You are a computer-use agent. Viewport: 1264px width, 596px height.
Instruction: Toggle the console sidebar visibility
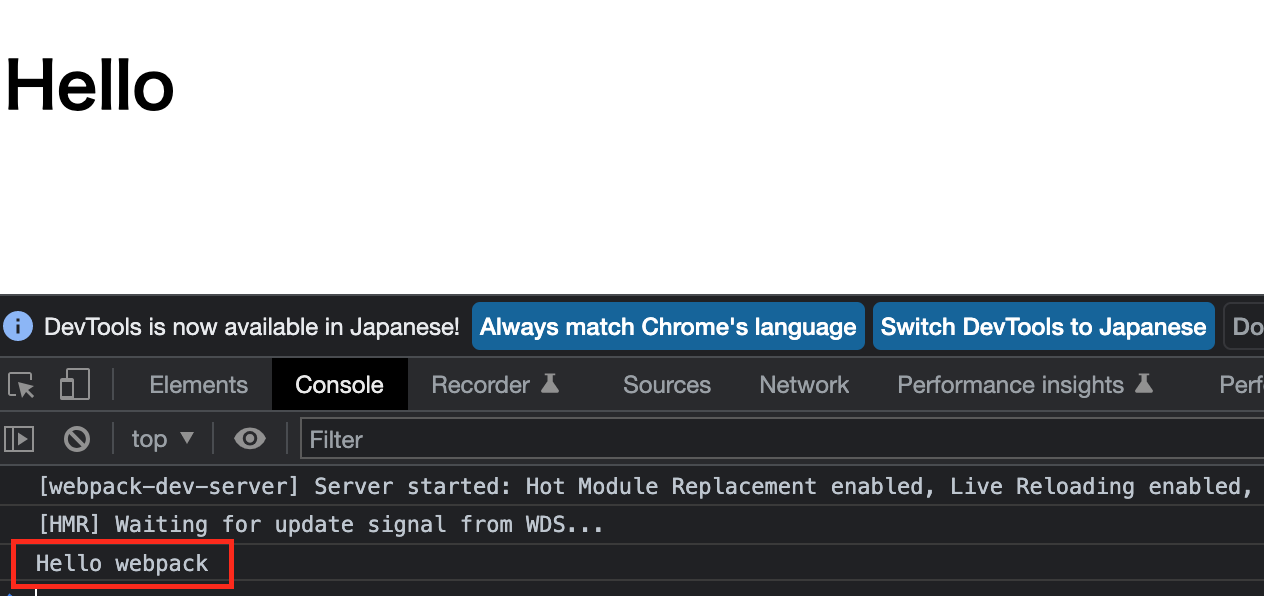coord(18,438)
